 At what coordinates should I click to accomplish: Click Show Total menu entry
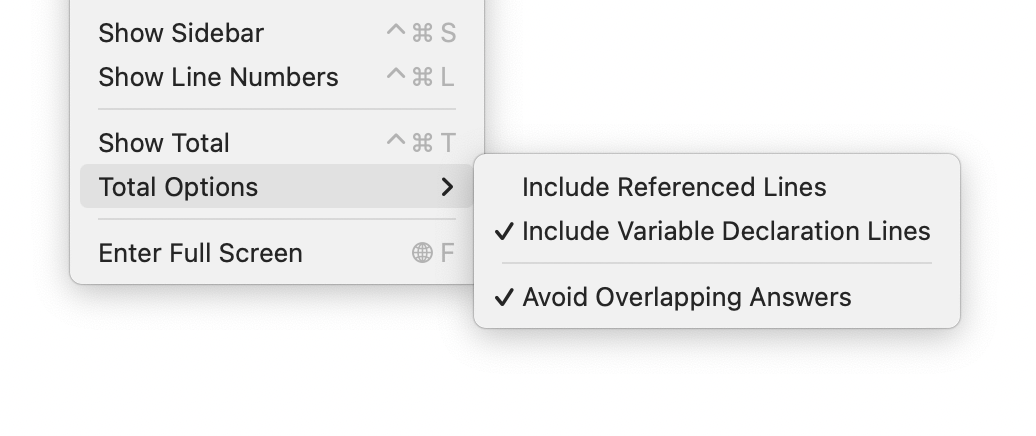pyautogui.click(x=277, y=143)
